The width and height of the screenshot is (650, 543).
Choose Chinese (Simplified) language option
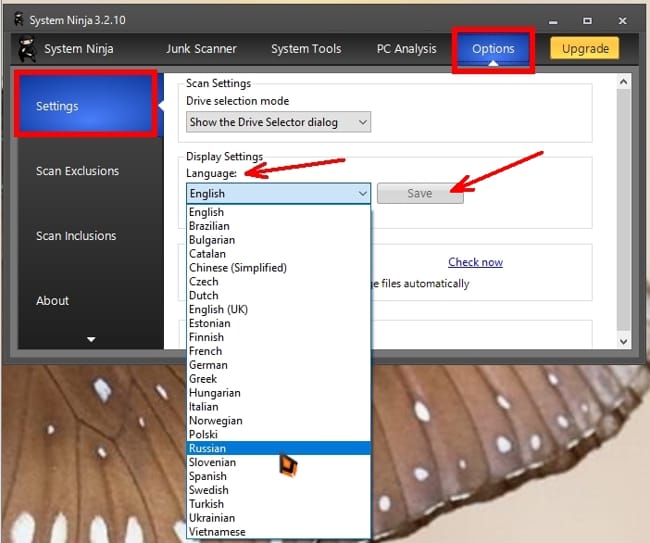pos(278,268)
